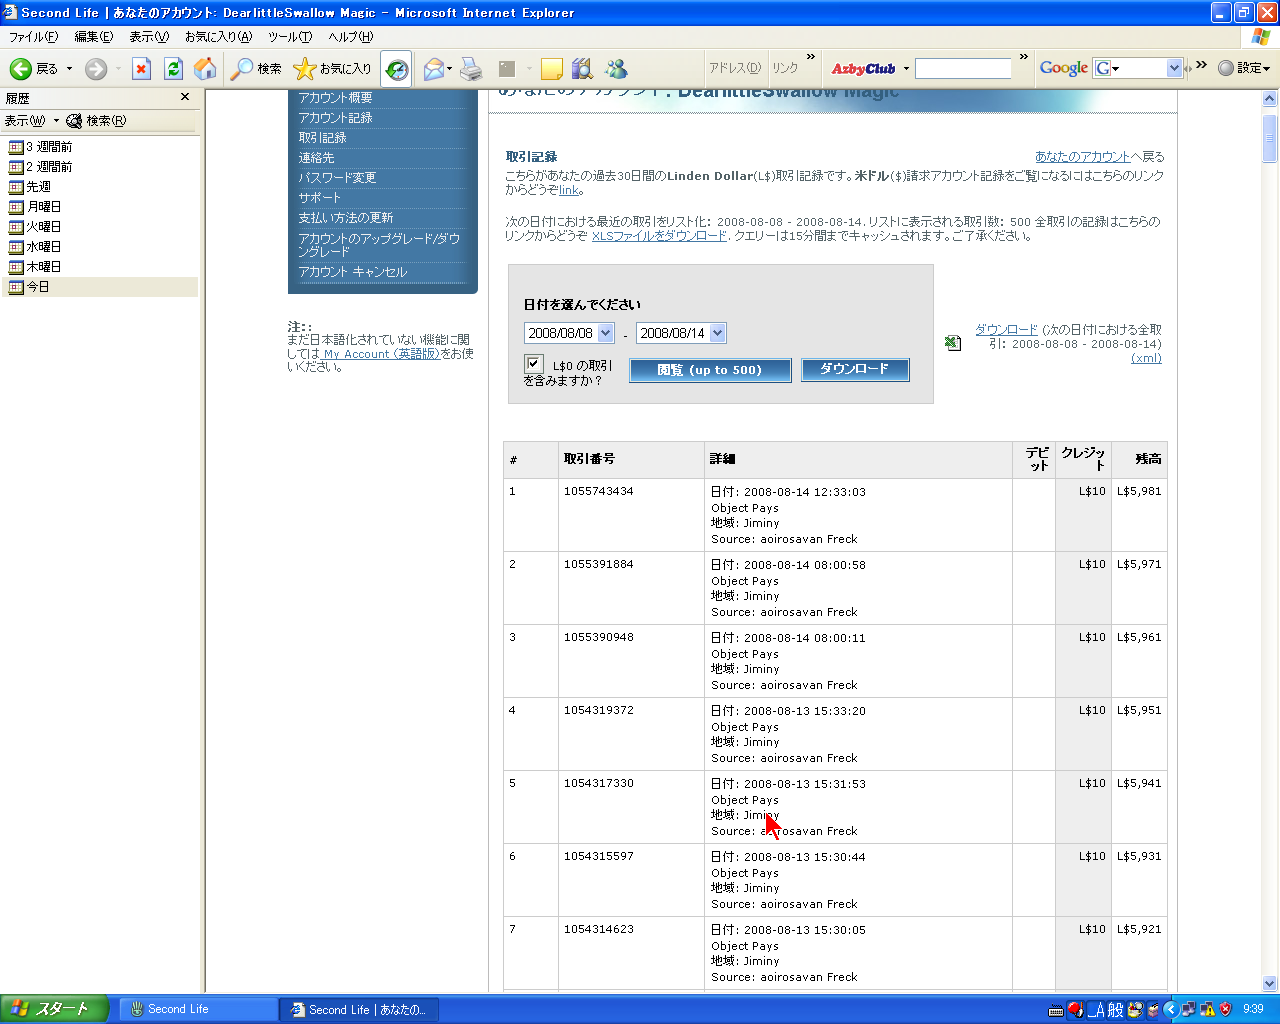
Task: Click the Research books toolbar icon
Action: click(582, 69)
